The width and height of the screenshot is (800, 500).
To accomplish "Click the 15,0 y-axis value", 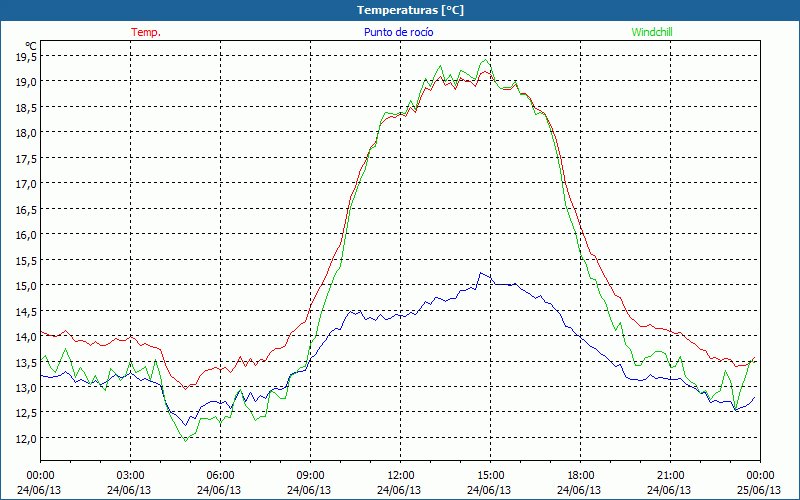I will (26, 286).
